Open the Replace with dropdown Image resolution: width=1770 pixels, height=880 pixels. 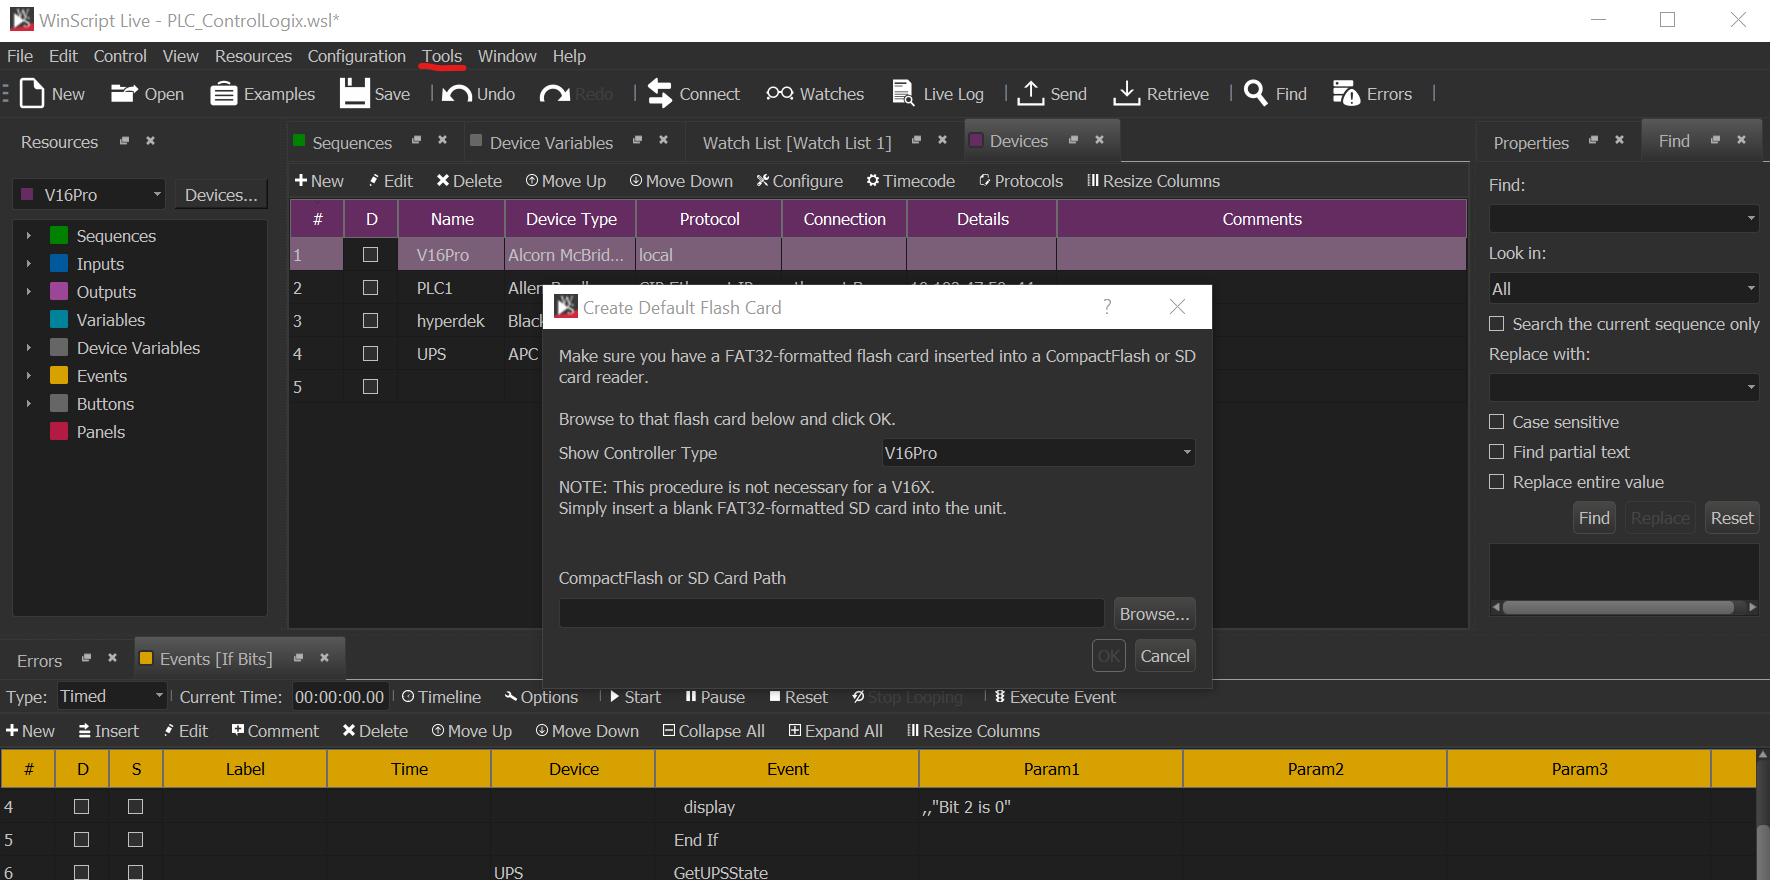[1623, 387]
